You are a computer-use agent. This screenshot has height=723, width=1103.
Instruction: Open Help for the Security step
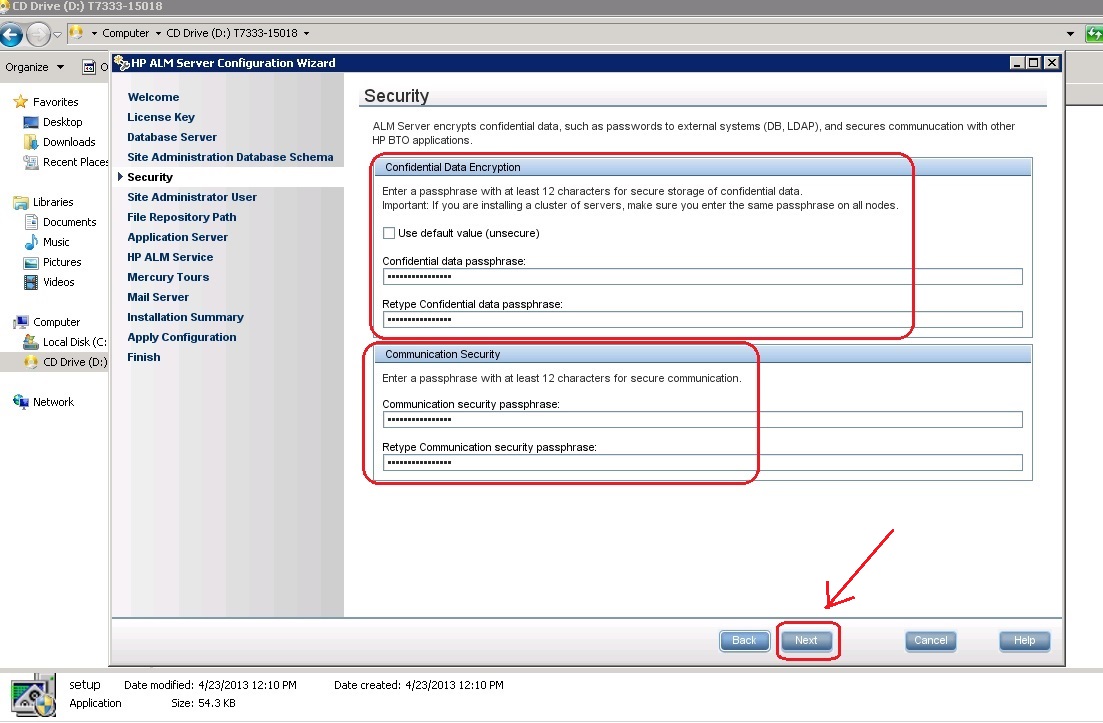tap(1024, 640)
